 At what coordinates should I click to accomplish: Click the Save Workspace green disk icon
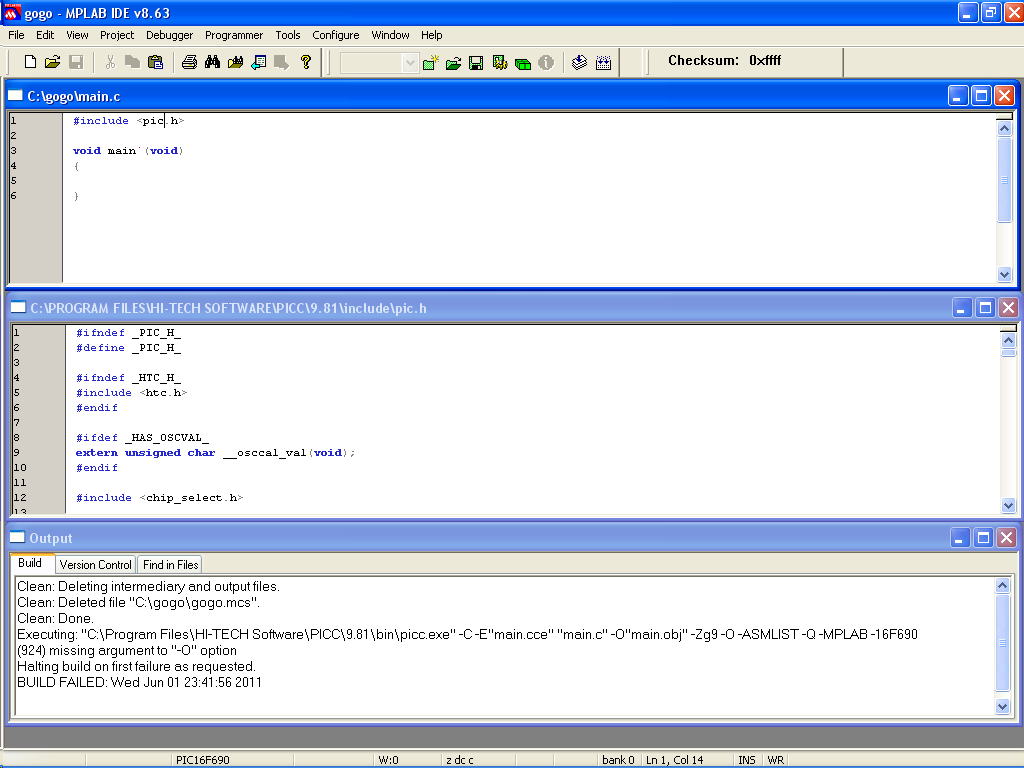pyautogui.click(x=476, y=63)
